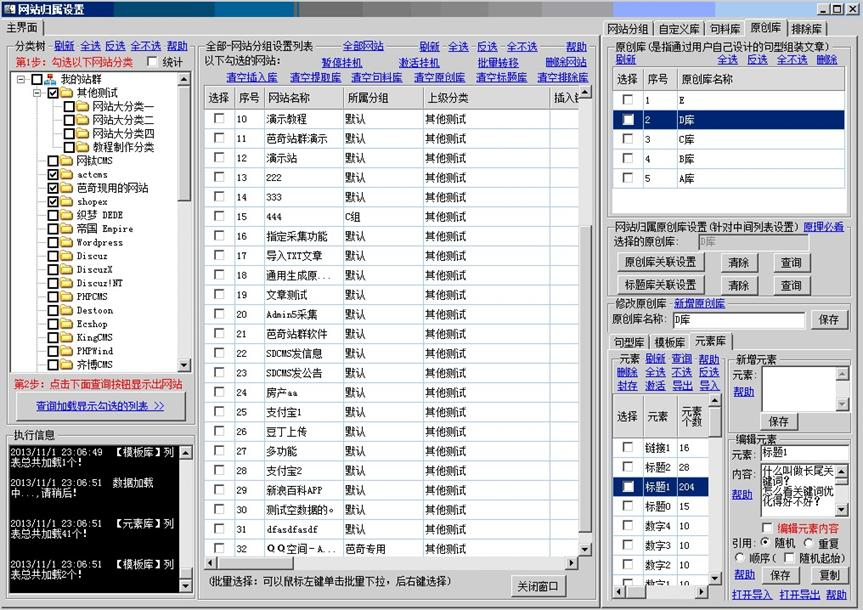Check the selection box for D库 row

[627, 120]
